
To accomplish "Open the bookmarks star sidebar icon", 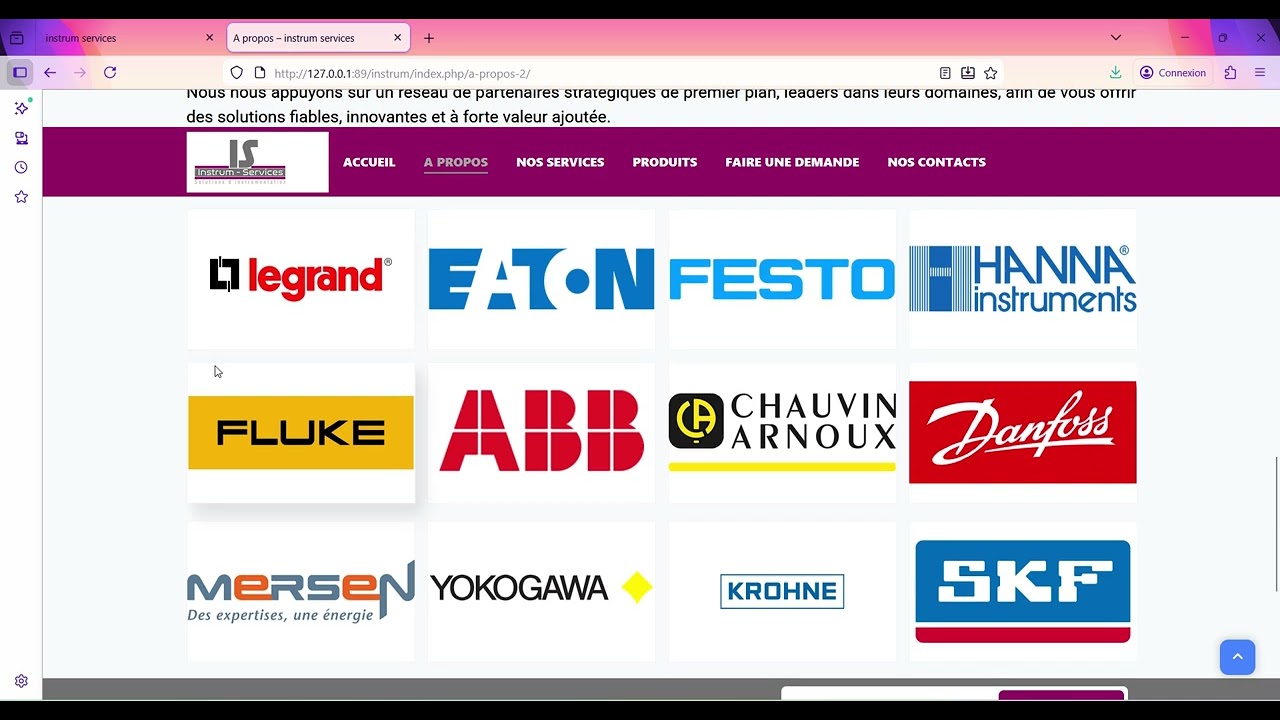I will click(21, 197).
